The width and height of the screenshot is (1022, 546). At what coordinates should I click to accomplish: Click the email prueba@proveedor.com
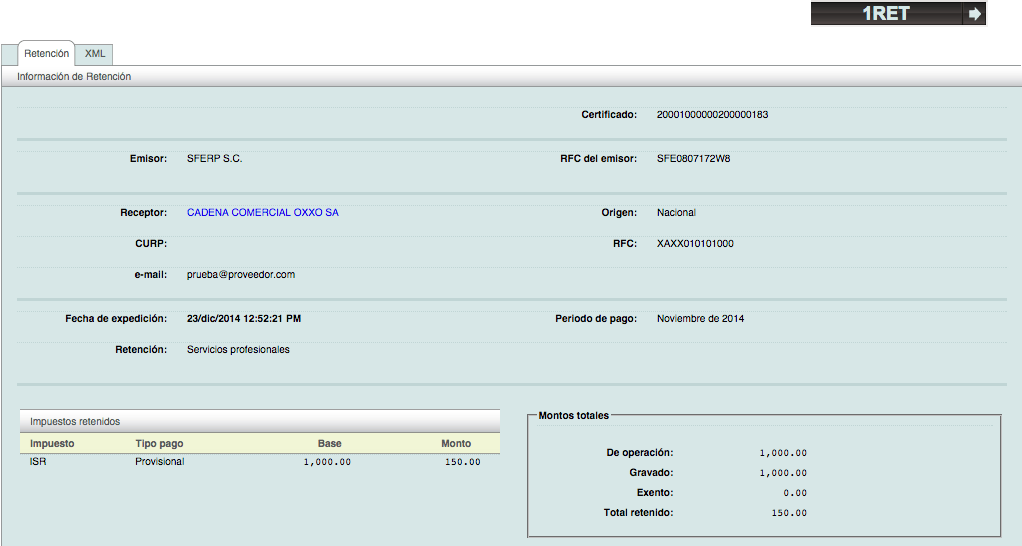pyautogui.click(x=240, y=275)
